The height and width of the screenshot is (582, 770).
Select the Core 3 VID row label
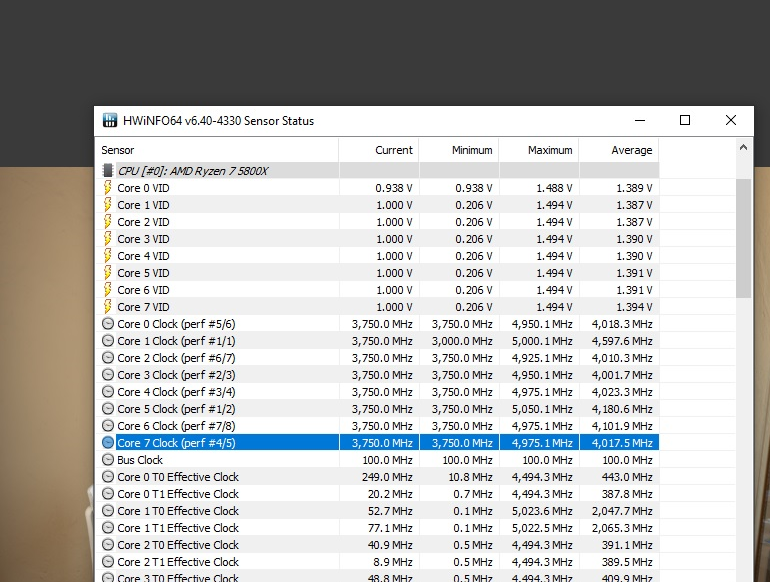click(143, 239)
